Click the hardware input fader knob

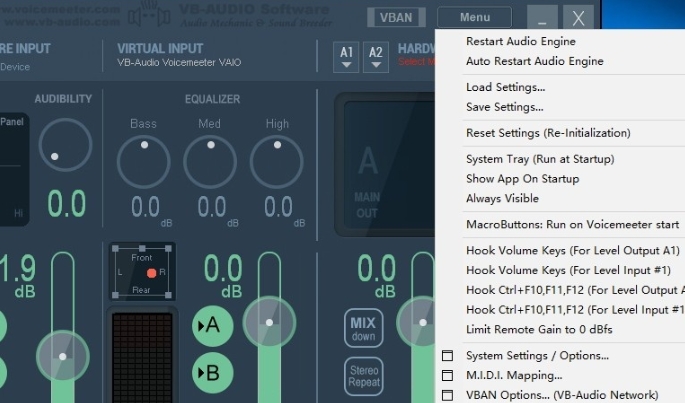coord(63,357)
